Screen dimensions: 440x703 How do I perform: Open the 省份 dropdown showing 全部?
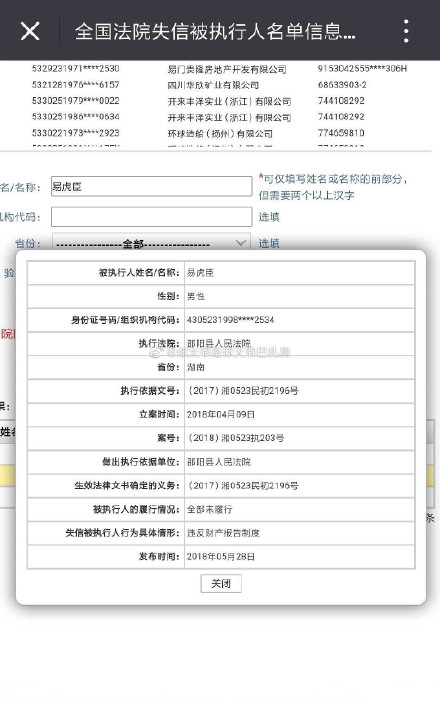point(151,243)
